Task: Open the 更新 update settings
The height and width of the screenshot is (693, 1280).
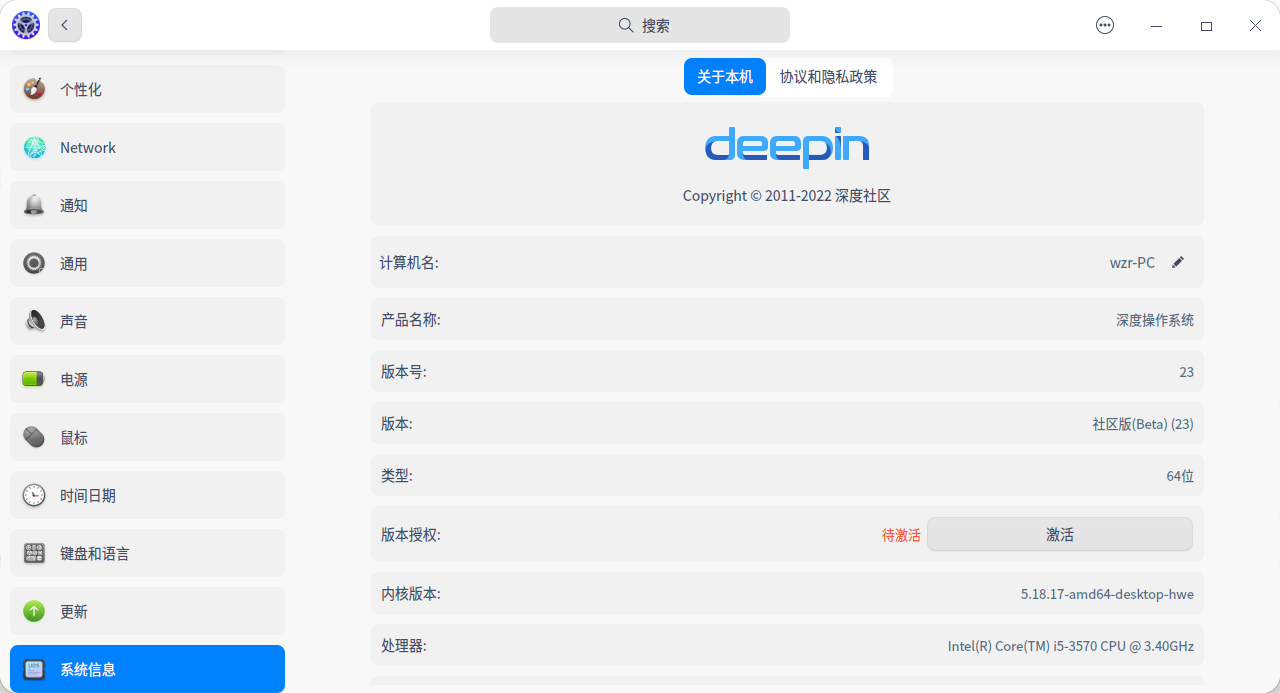Action: tap(75, 611)
